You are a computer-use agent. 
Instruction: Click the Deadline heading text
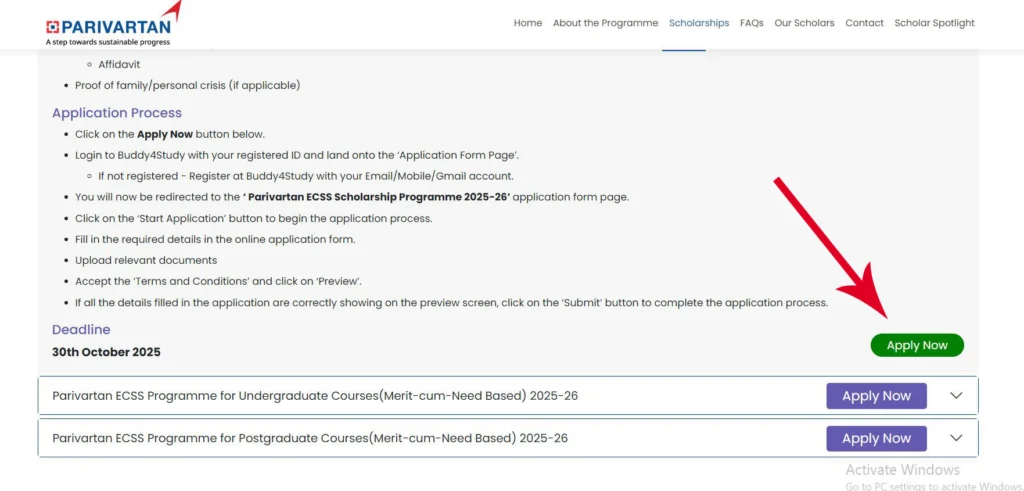[81, 330]
